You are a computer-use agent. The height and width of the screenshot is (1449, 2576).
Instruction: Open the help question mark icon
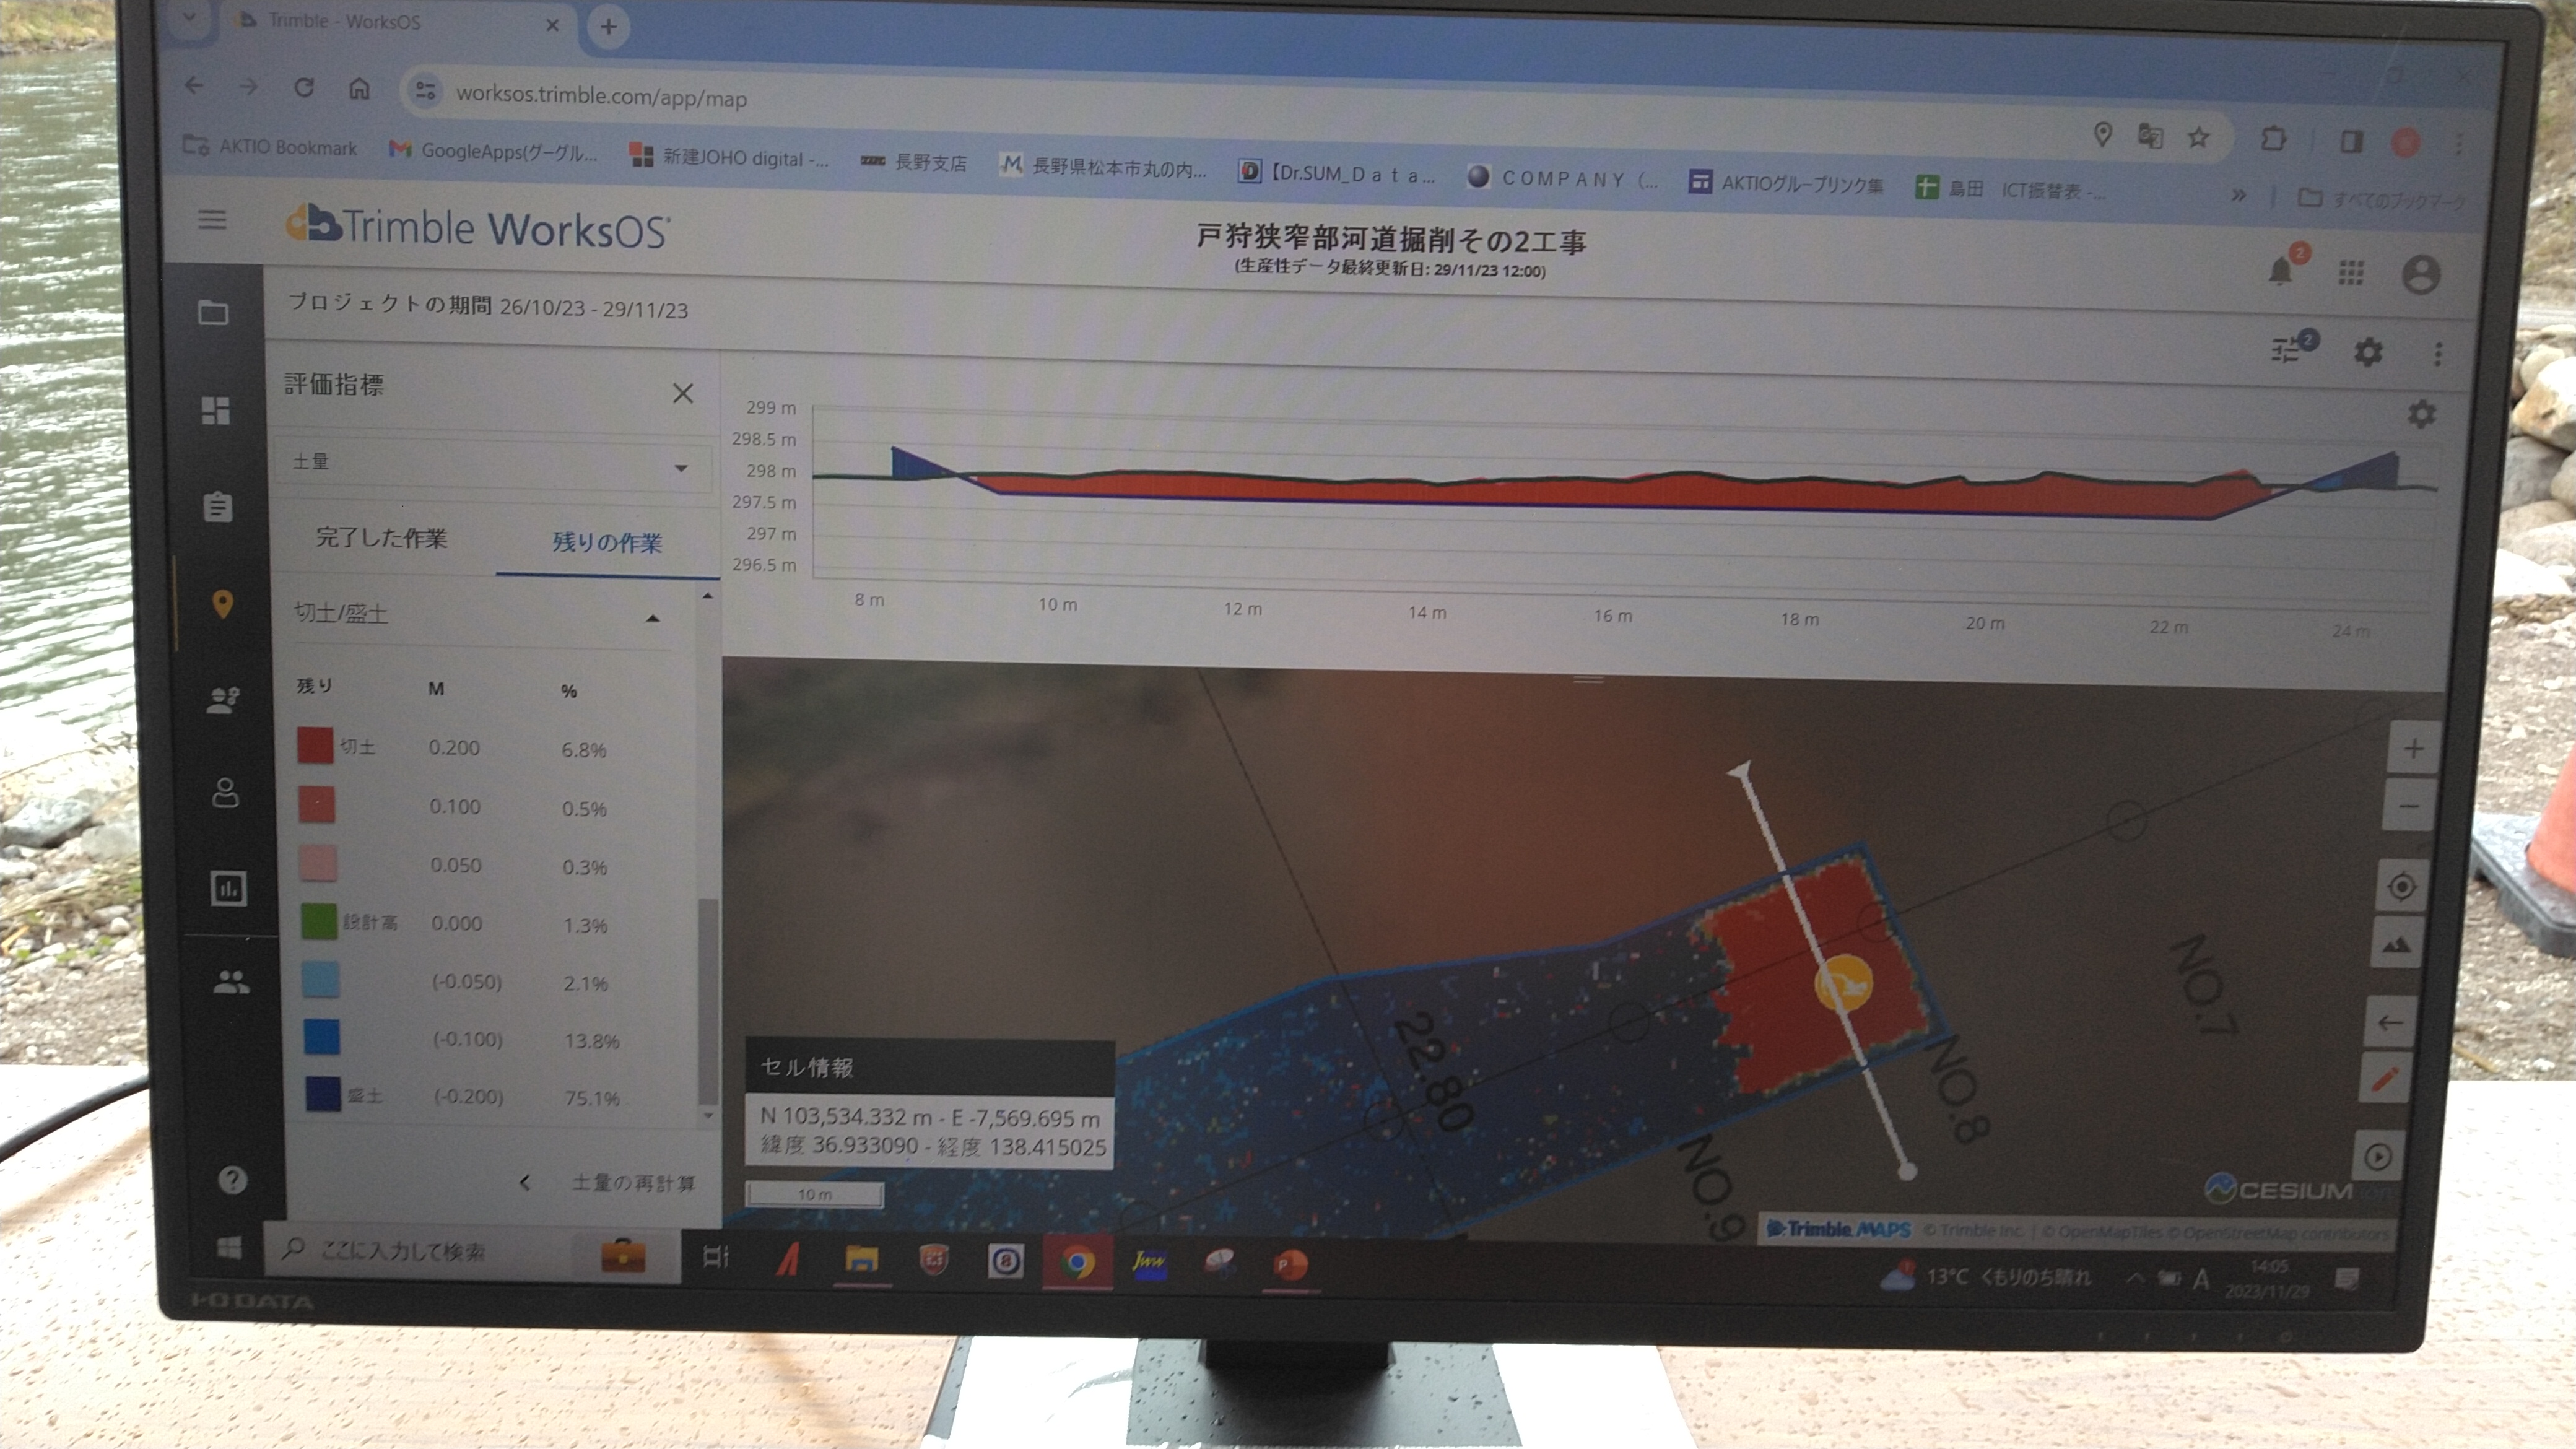[232, 1180]
